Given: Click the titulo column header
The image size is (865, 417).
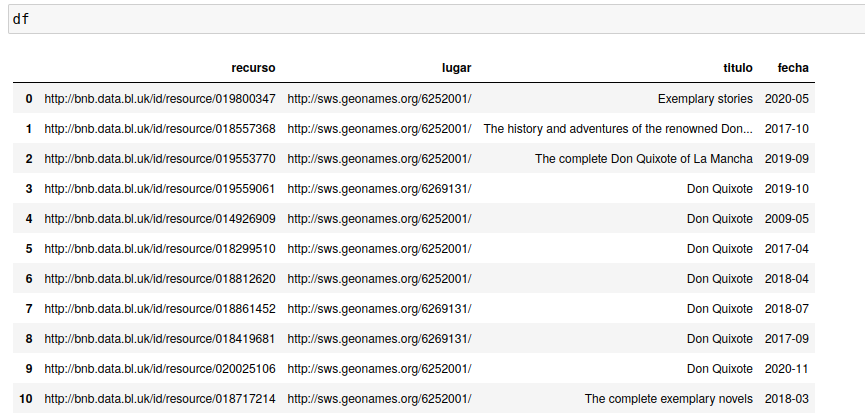Looking at the screenshot, I should click(737, 68).
